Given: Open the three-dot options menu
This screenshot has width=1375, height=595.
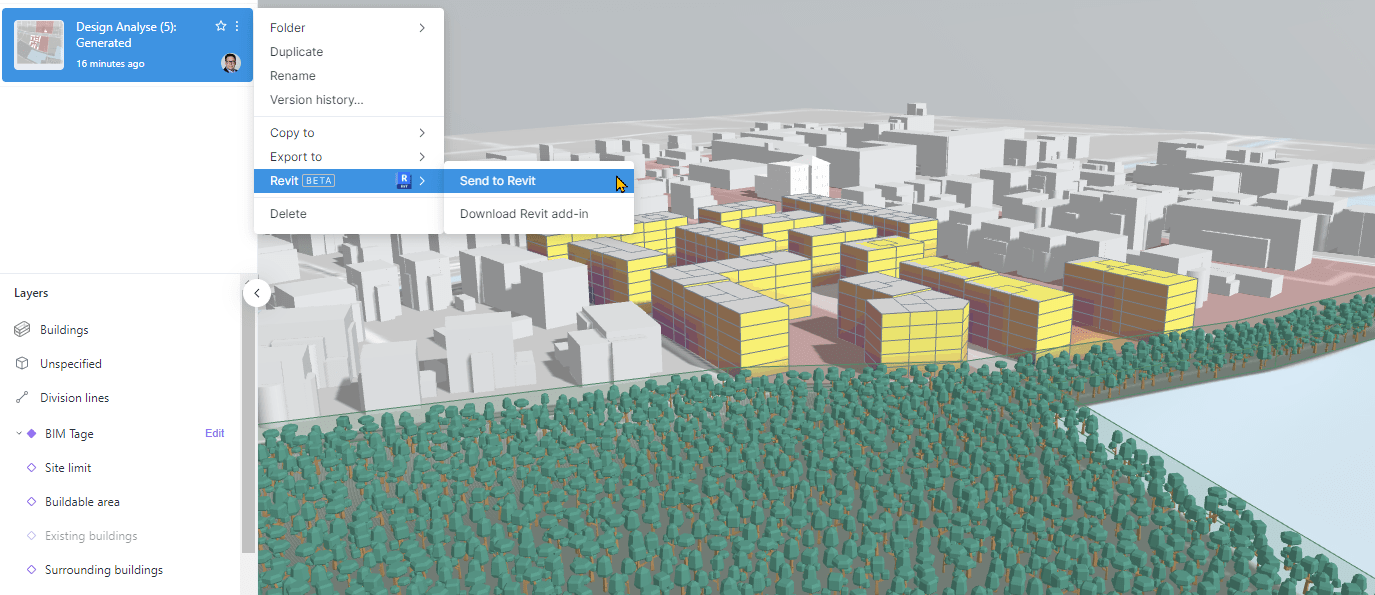Looking at the screenshot, I should (237, 26).
